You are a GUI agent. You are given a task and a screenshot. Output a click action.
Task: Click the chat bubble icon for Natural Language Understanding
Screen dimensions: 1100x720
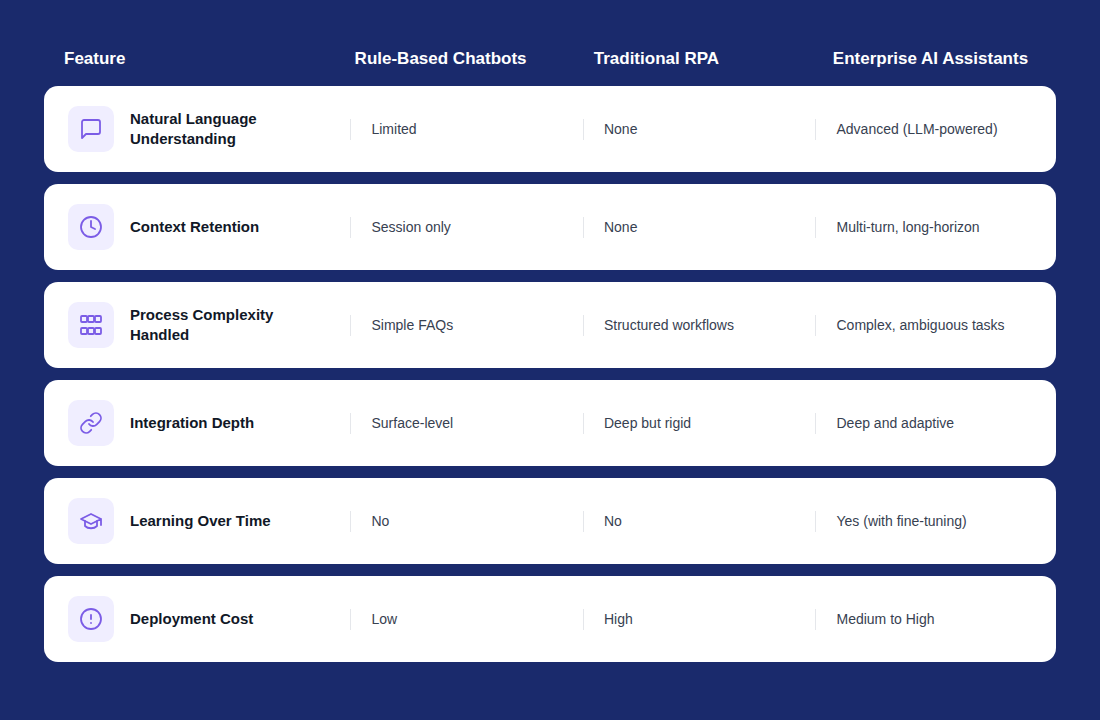coord(91,129)
